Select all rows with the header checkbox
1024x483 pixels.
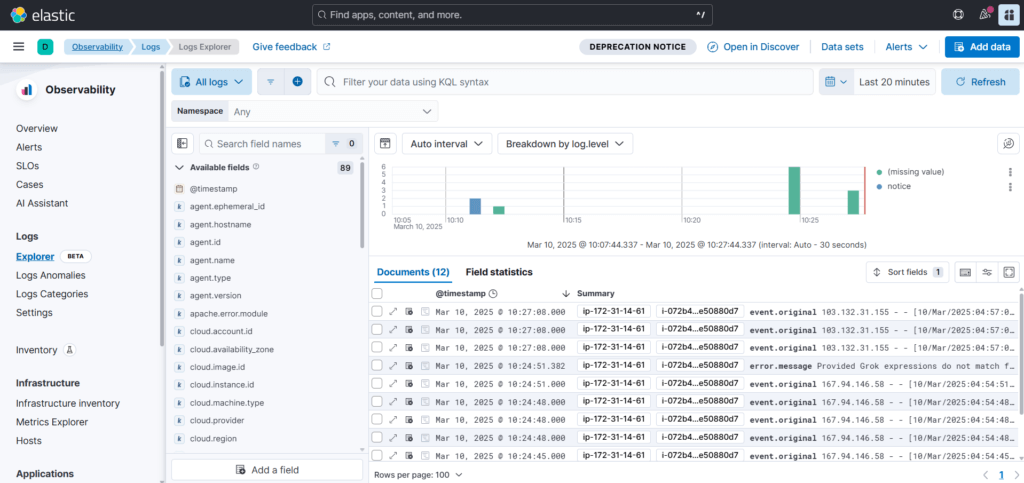pos(377,294)
